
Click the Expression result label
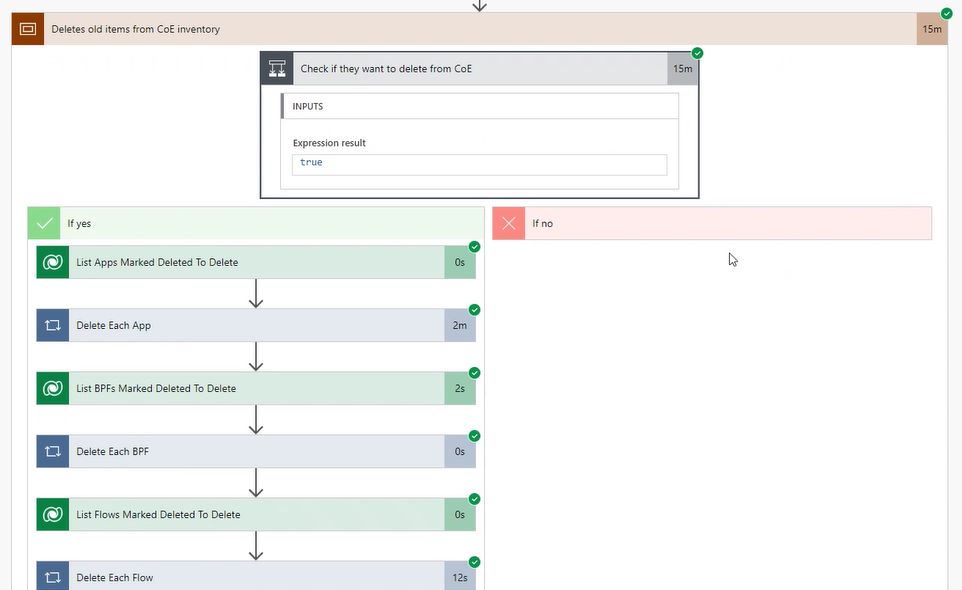pos(329,143)
